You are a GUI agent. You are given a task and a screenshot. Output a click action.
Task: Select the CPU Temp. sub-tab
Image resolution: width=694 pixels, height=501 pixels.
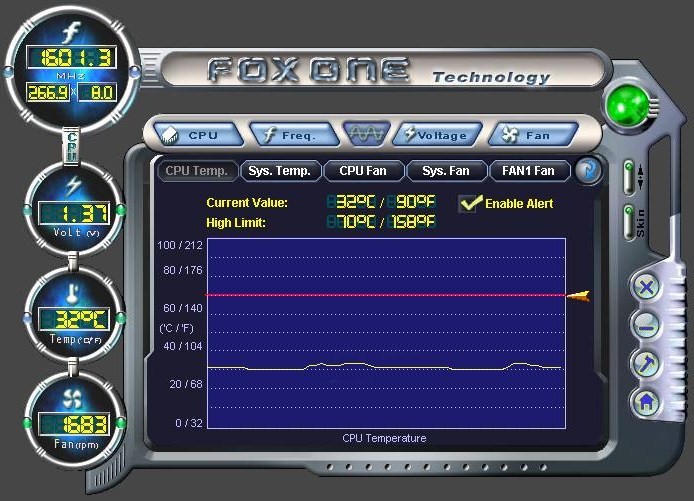click(197, 171)
